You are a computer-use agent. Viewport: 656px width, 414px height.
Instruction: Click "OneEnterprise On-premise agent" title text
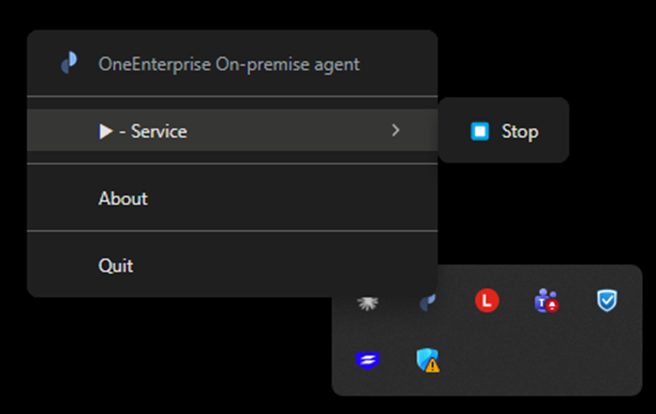pyautogui.click(x=229, y=64)
